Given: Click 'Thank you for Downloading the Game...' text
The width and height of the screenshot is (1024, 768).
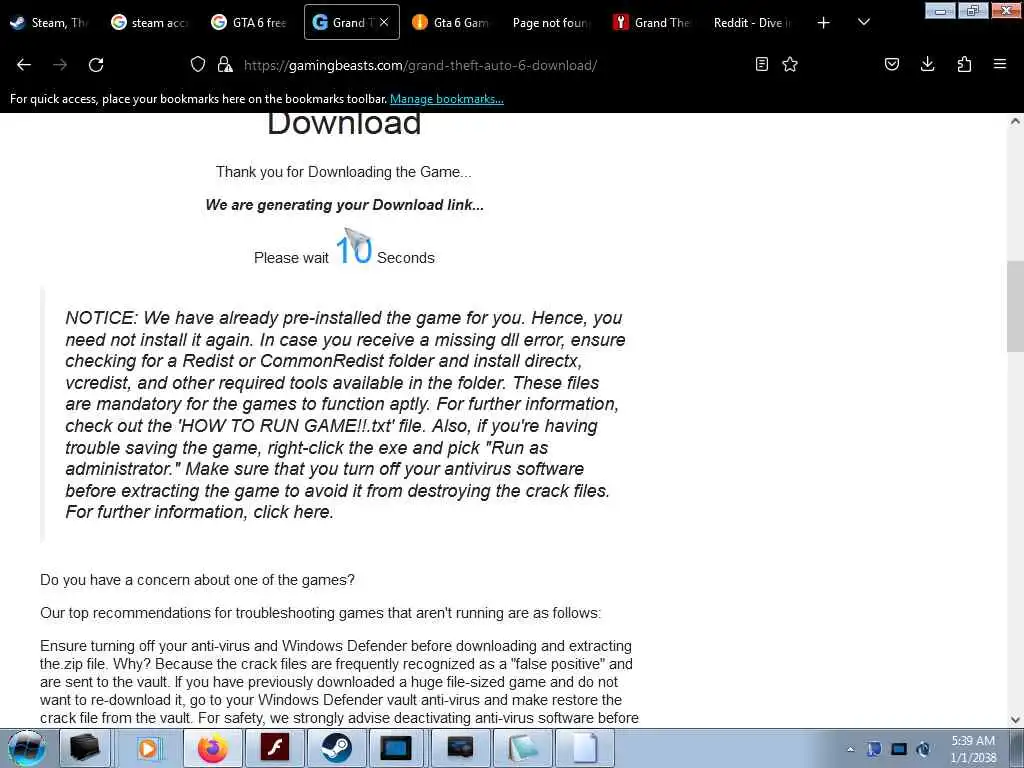Looking at the screenshot, I should (344, 172).
